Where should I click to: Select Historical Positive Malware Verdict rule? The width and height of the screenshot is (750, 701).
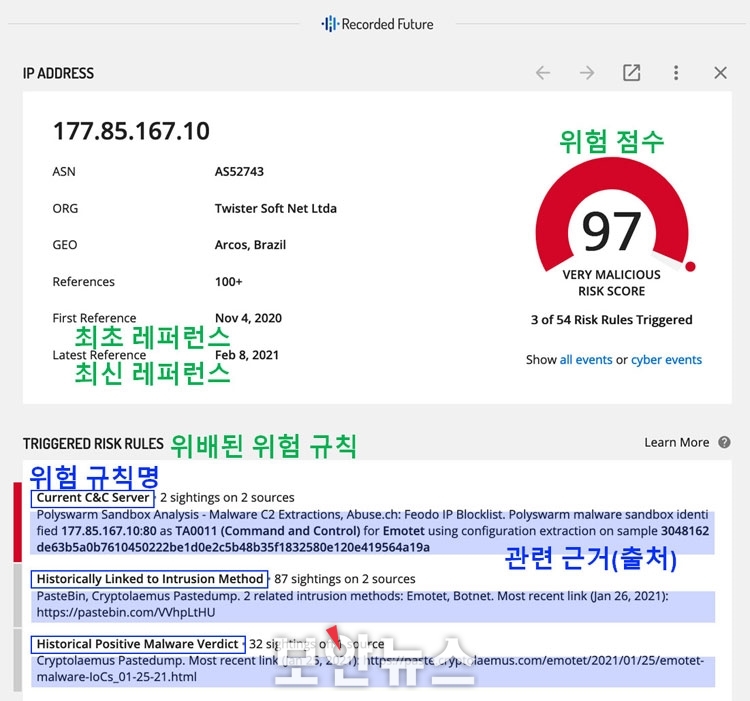[138, 644]
